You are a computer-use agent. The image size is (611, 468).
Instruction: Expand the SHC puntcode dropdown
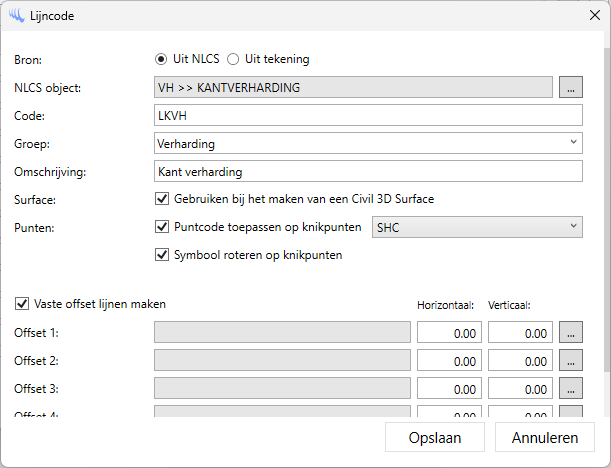[477, 227]
